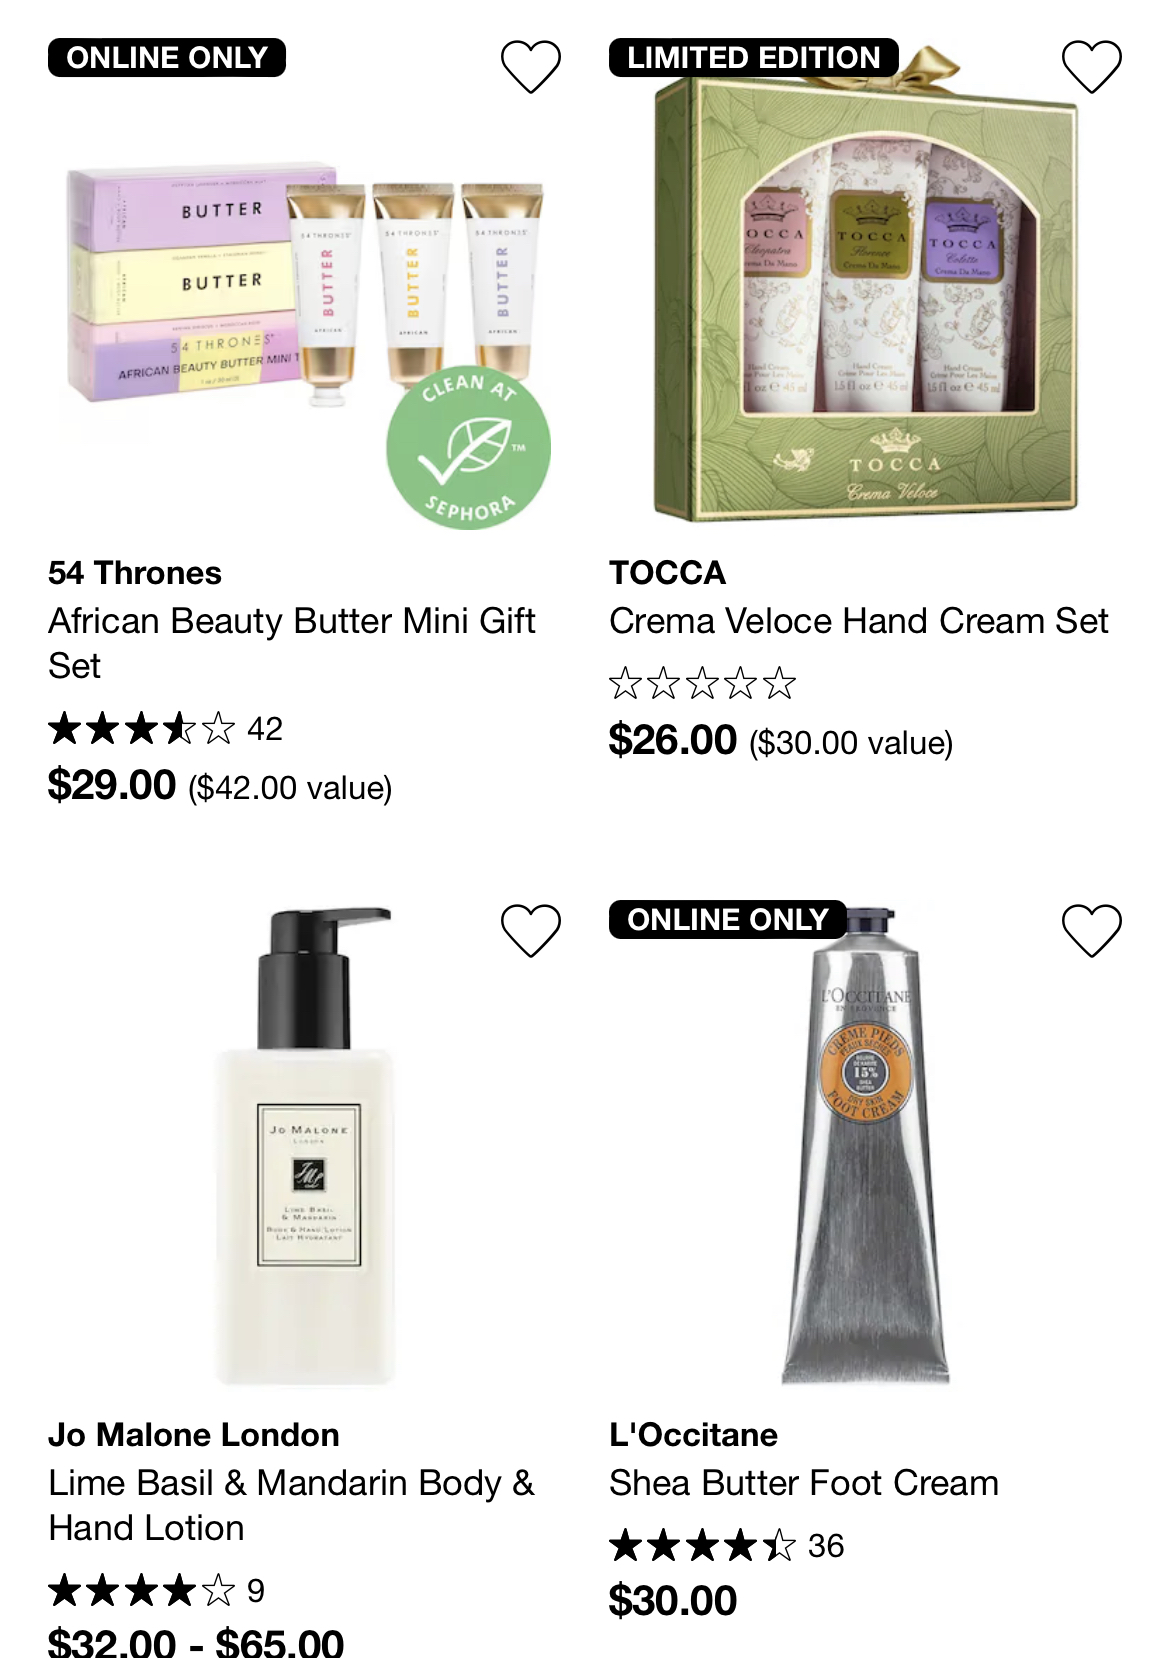This screenshot has height=1658, width=1170.
Task: Favorite the 54 Thrones gift set heart
Action: [x=530, y=67]
